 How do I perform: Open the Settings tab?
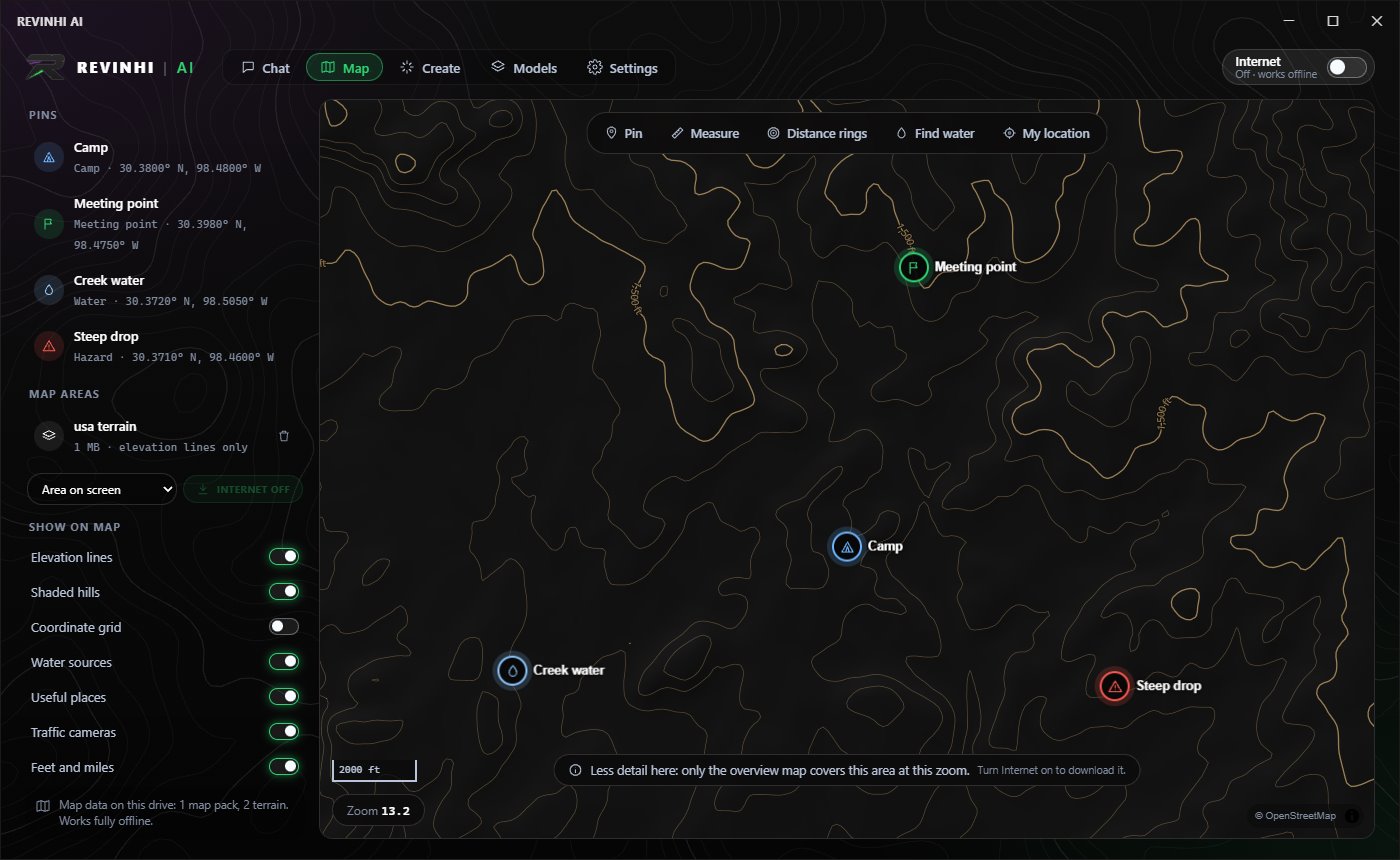click(x=622, y=68)
